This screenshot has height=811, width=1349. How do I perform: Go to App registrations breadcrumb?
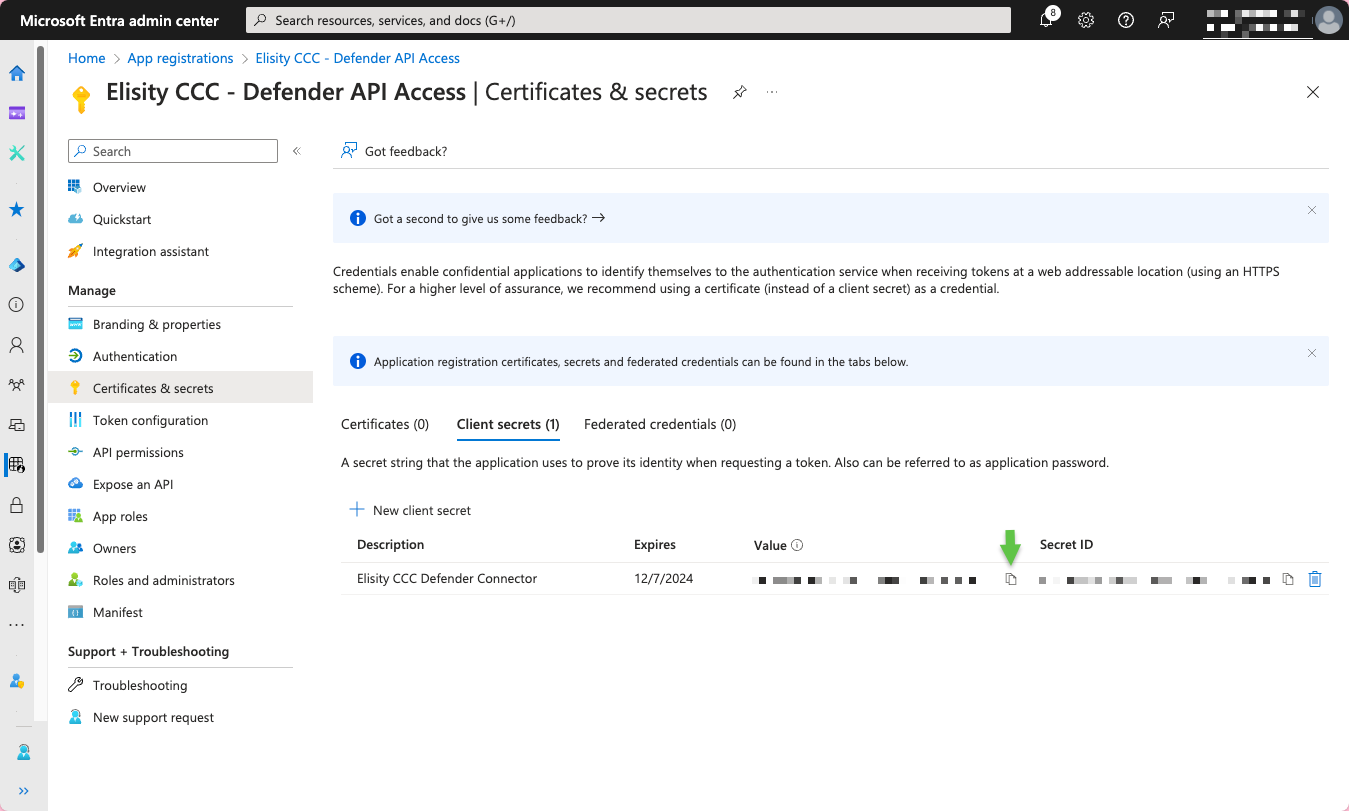pyautogui.click(x=180, y=58)
